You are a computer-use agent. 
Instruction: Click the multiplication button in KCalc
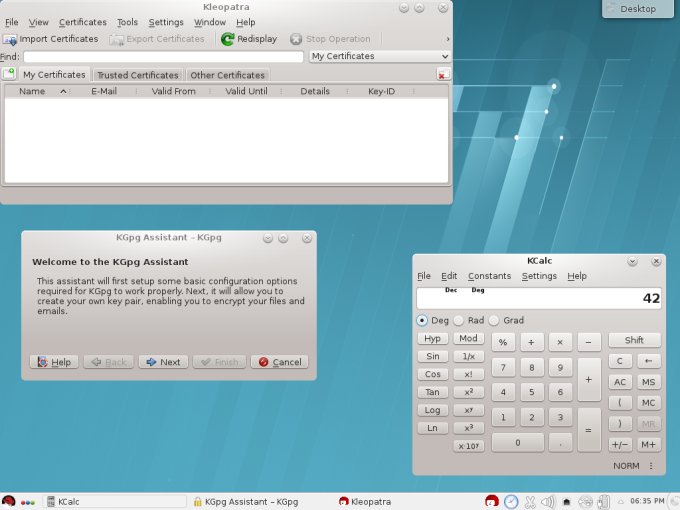(560, 342)
